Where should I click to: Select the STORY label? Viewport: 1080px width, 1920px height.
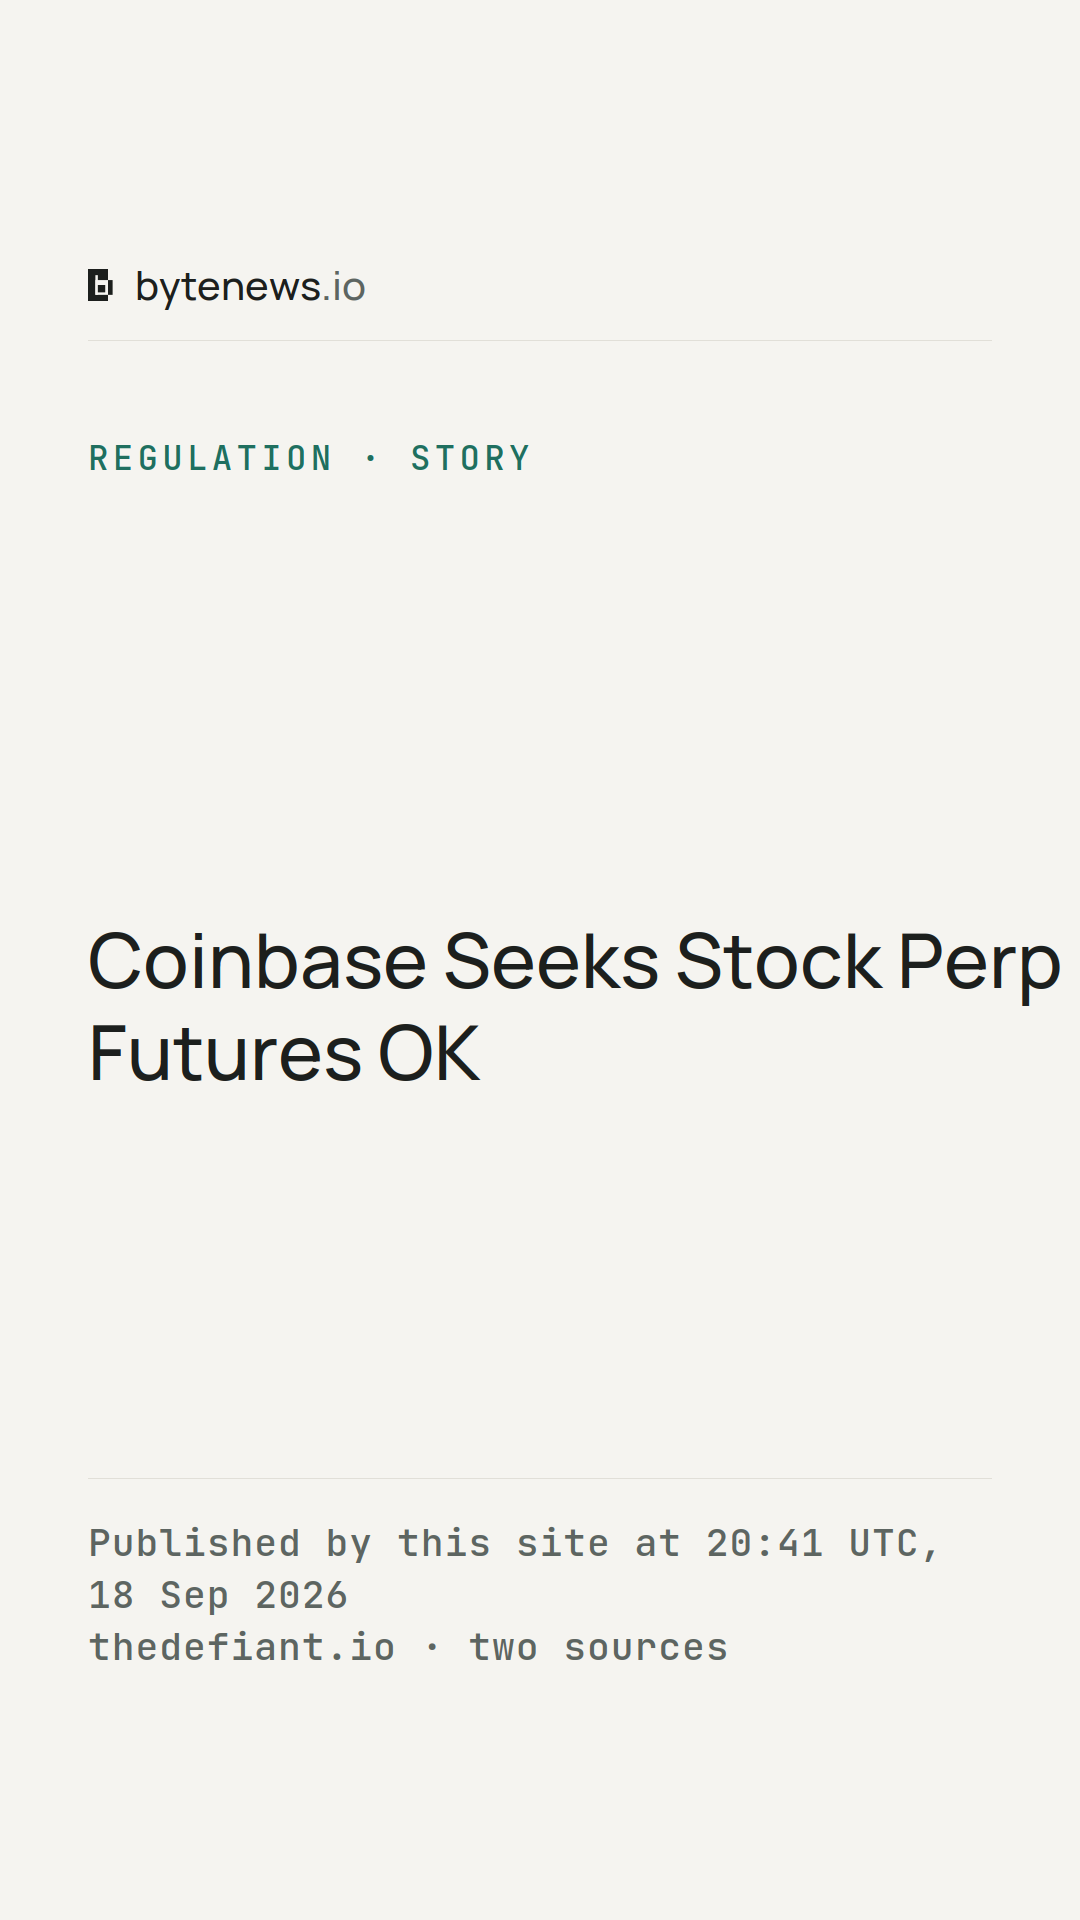470,458
